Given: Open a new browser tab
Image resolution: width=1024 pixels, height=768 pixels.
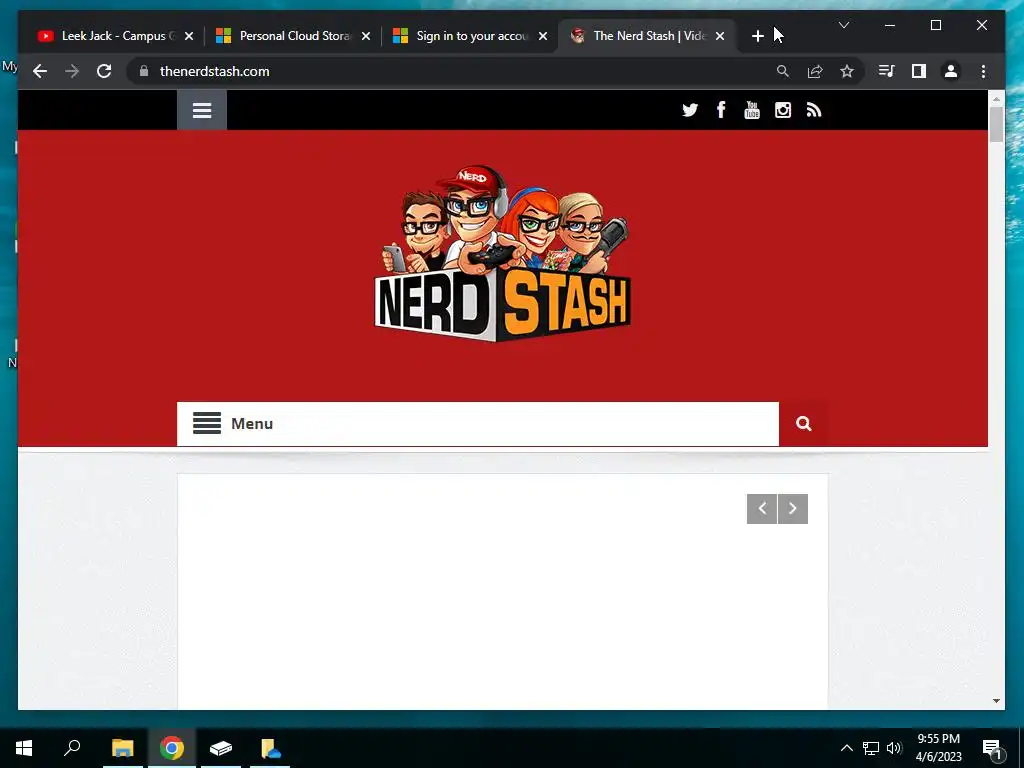Looking at the screenshot, I should [758, 36].
